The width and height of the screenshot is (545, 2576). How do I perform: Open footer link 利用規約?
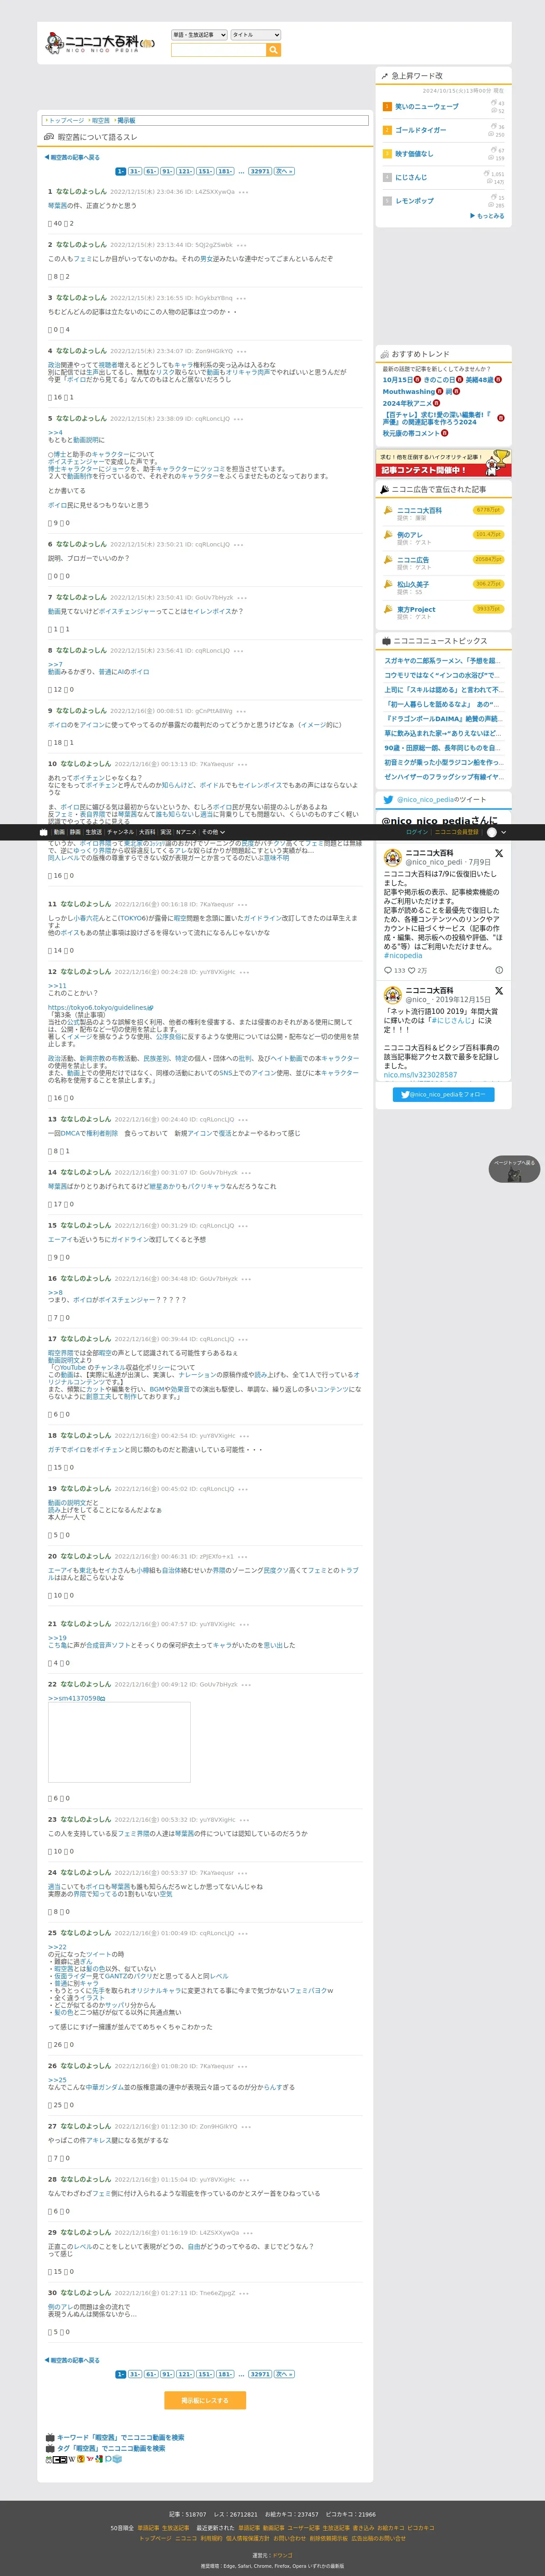(211, 2538)
